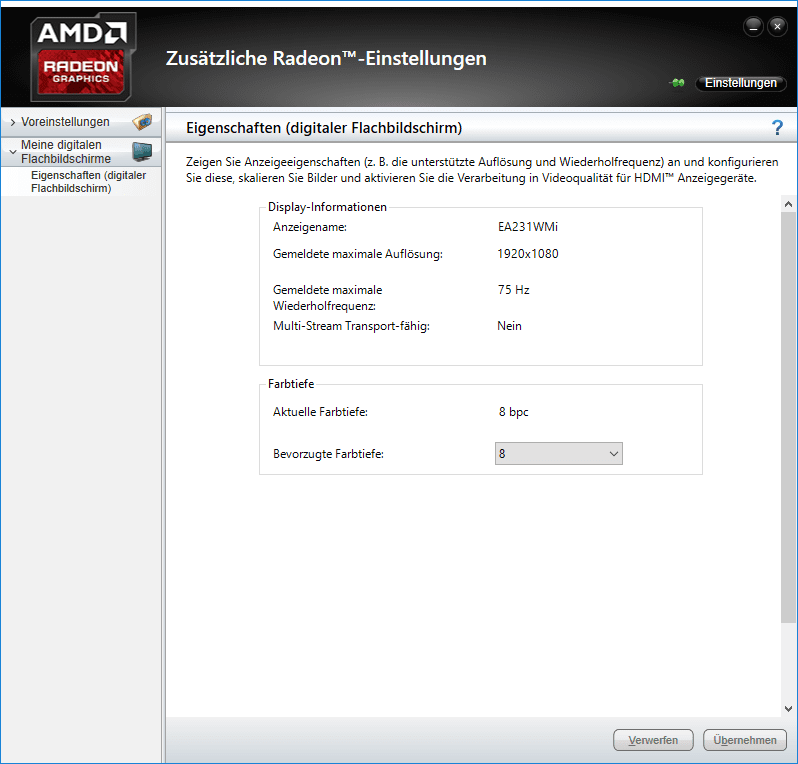
Task: Click the Übernehmen button
Action: (745, 740)
